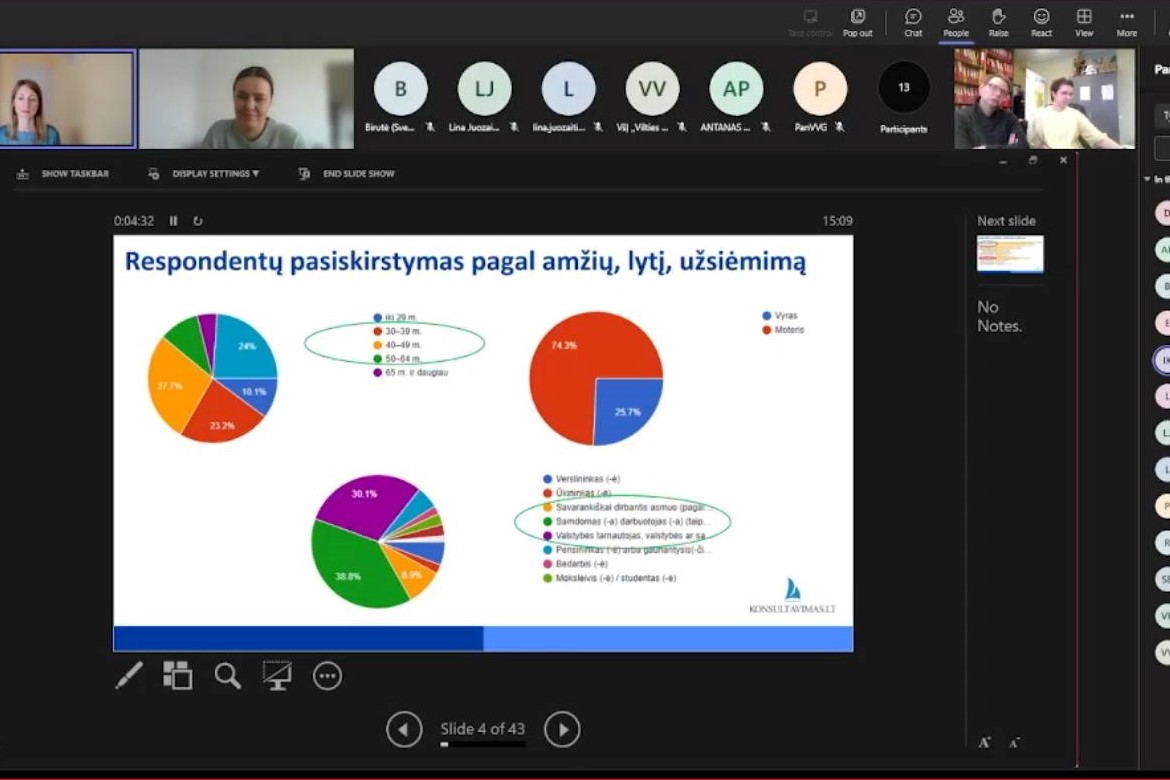Image resolution: width=1170 pixels, height=780 pixels.
Task: Open more slide show options ellipsis
Action: pos(327,676)
